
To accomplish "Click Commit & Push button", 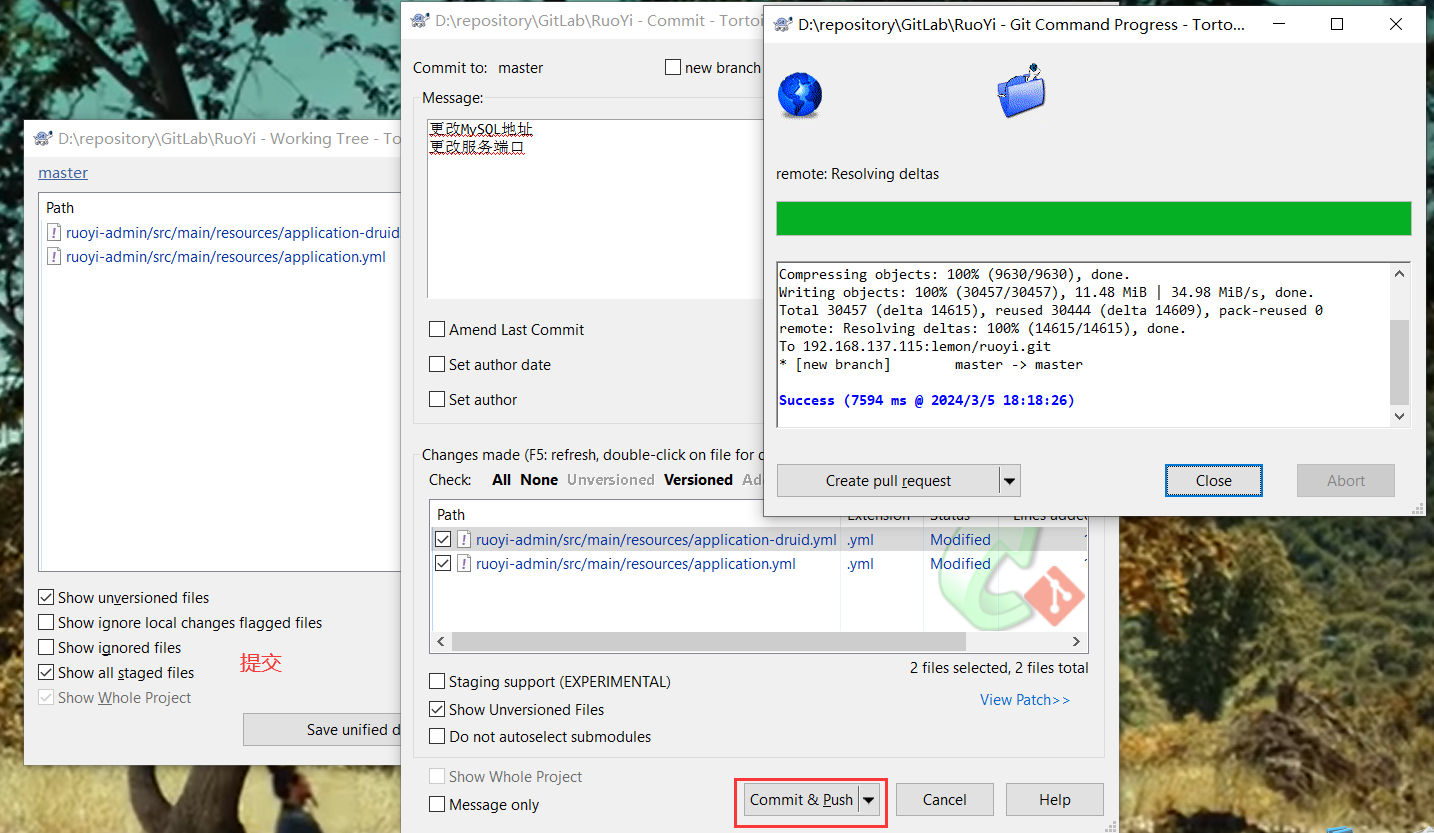I will pos(801,800).
